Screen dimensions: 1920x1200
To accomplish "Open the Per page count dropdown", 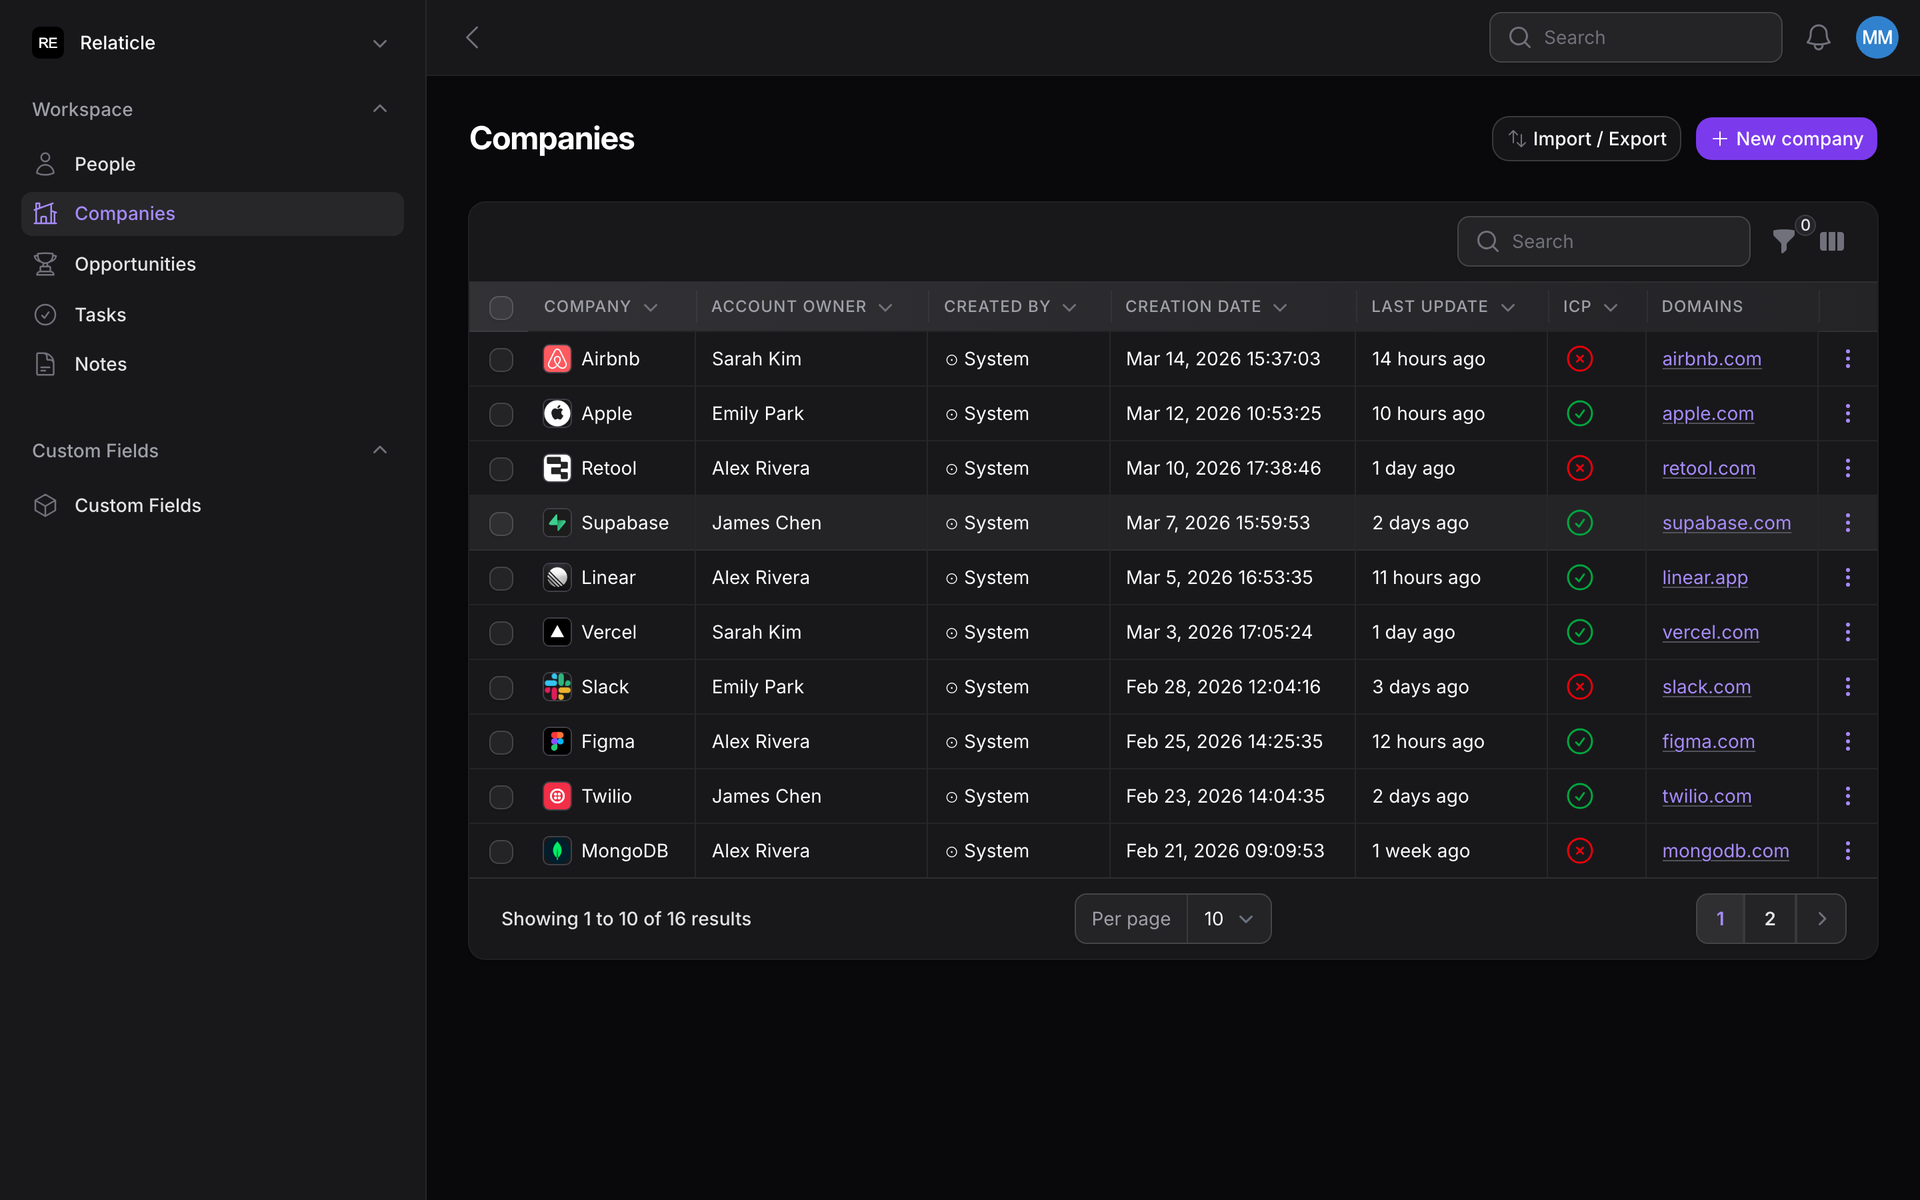I will [1228, 919].
